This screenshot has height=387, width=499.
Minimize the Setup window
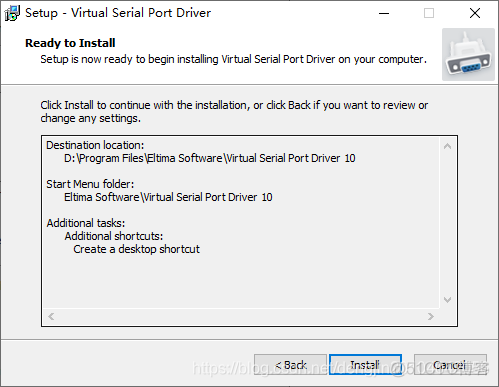[384, 13]
